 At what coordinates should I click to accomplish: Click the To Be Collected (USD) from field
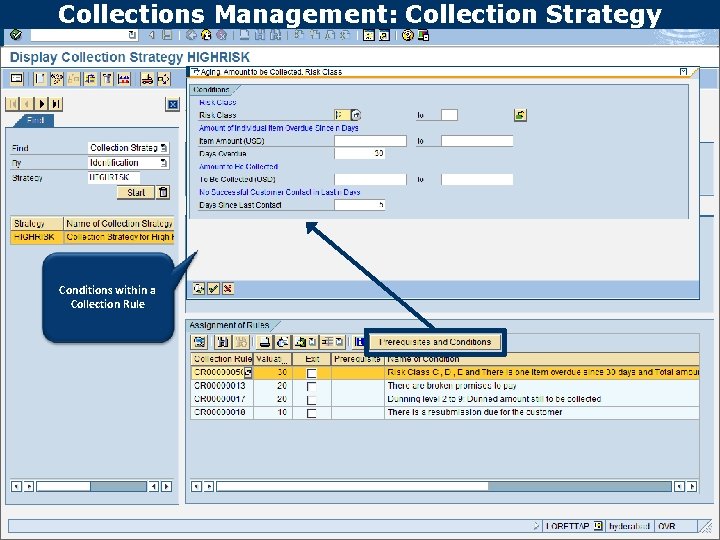[x=371, y=180]
